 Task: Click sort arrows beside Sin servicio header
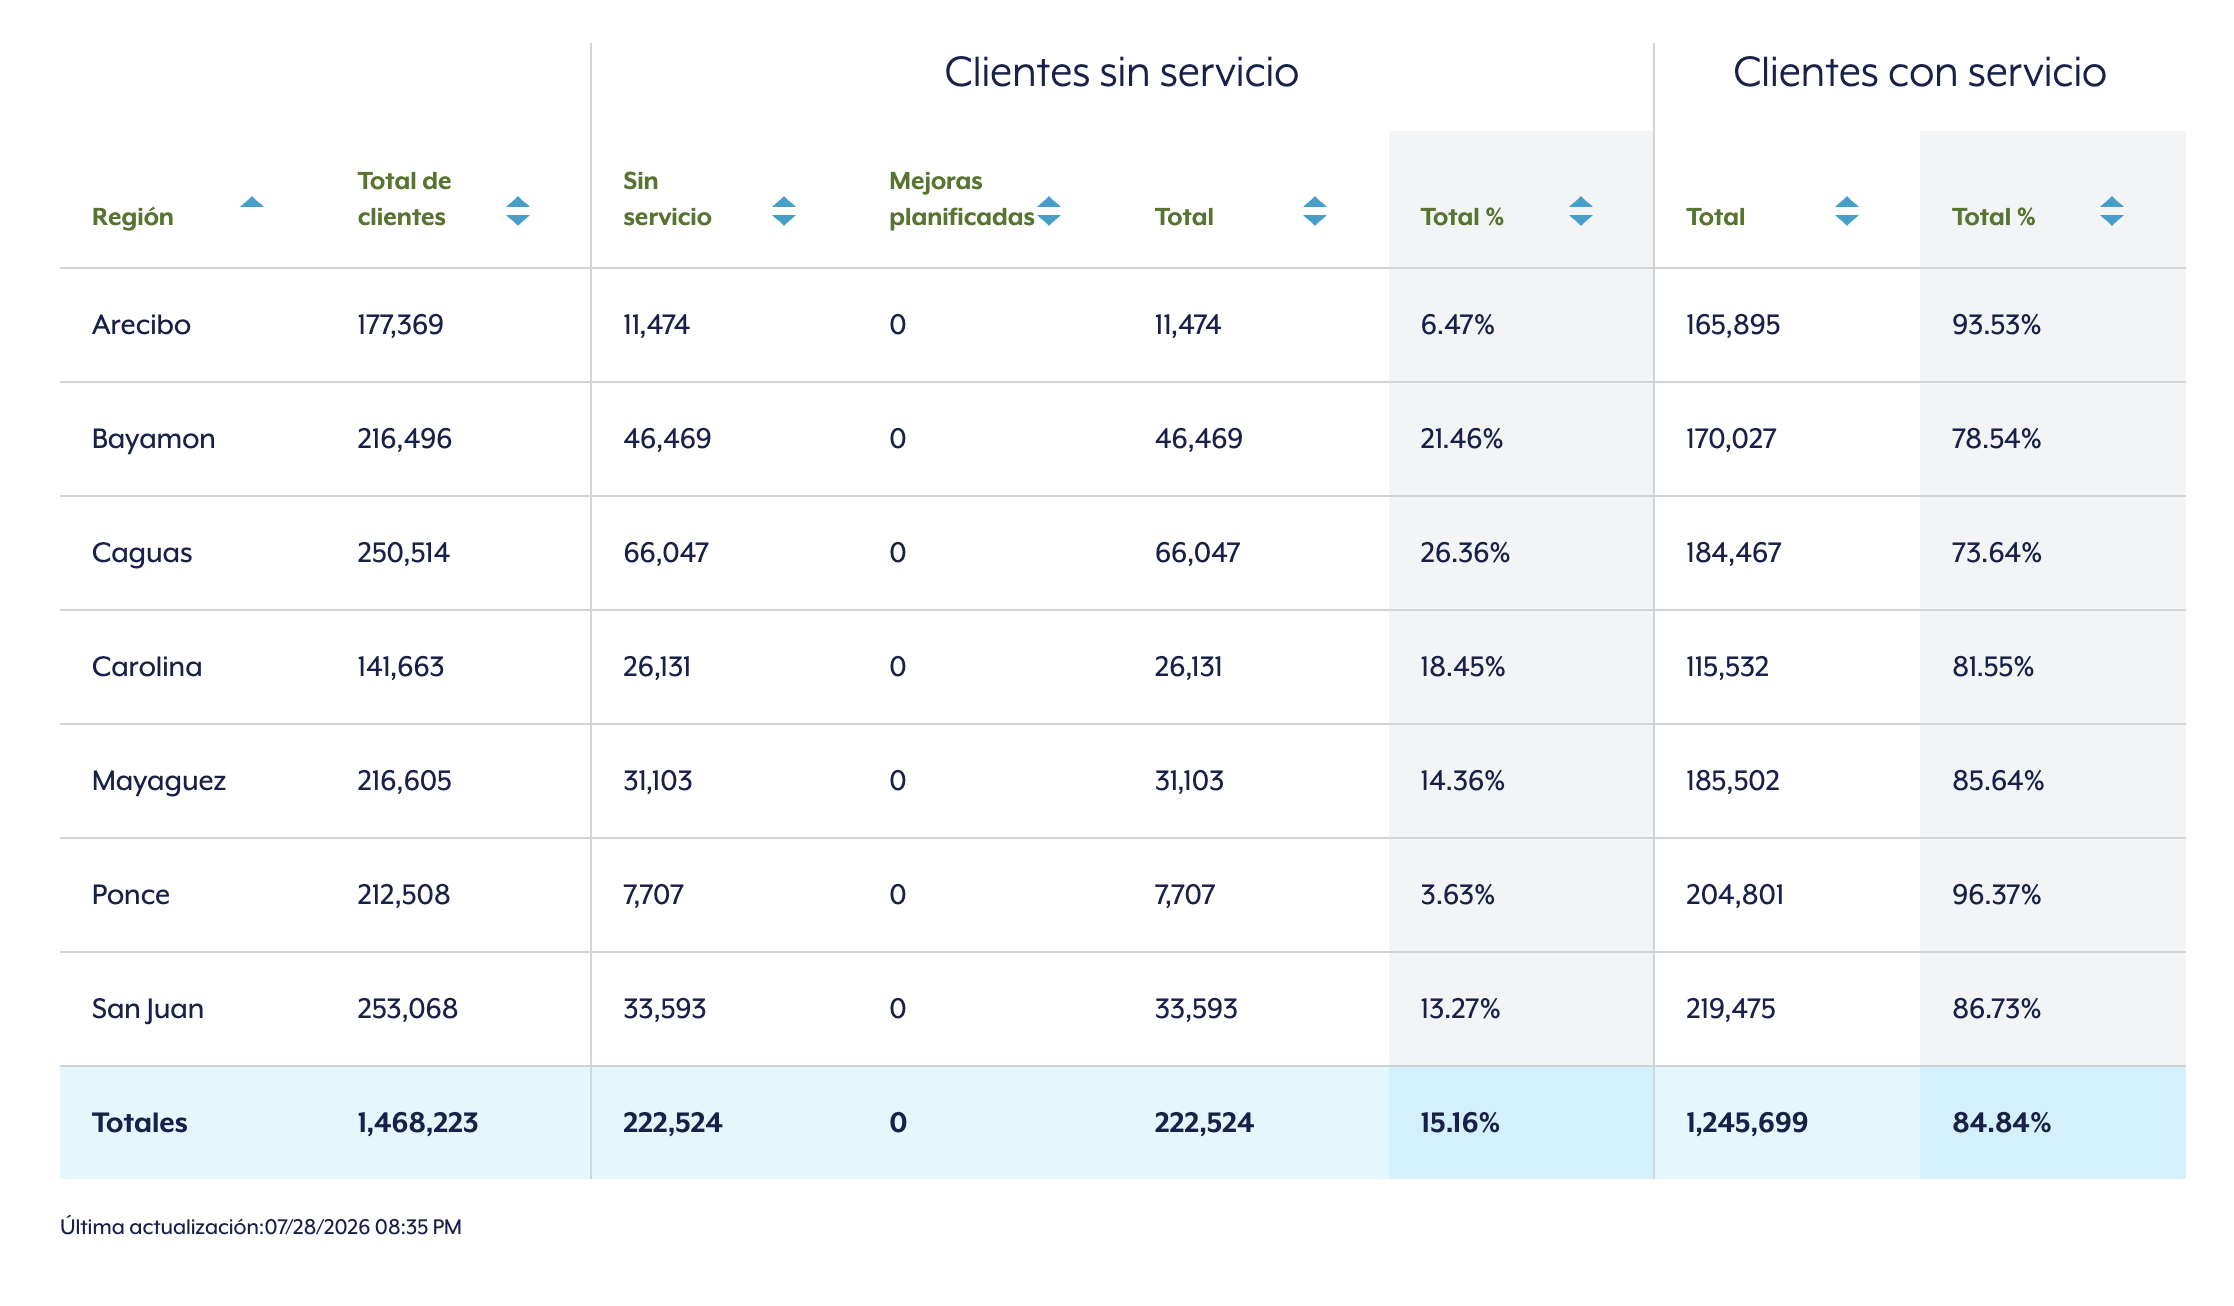(x=784, y=211)
